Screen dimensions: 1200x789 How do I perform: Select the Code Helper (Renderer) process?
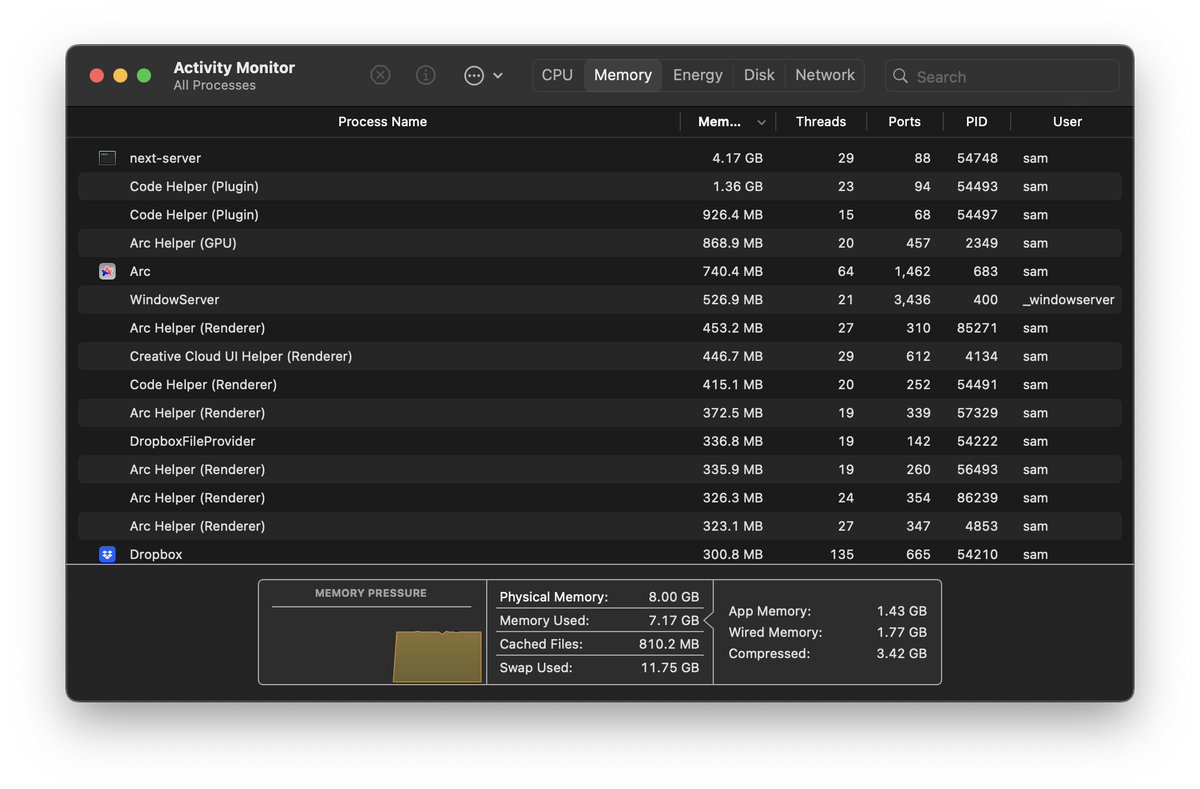tap(600, 385)
